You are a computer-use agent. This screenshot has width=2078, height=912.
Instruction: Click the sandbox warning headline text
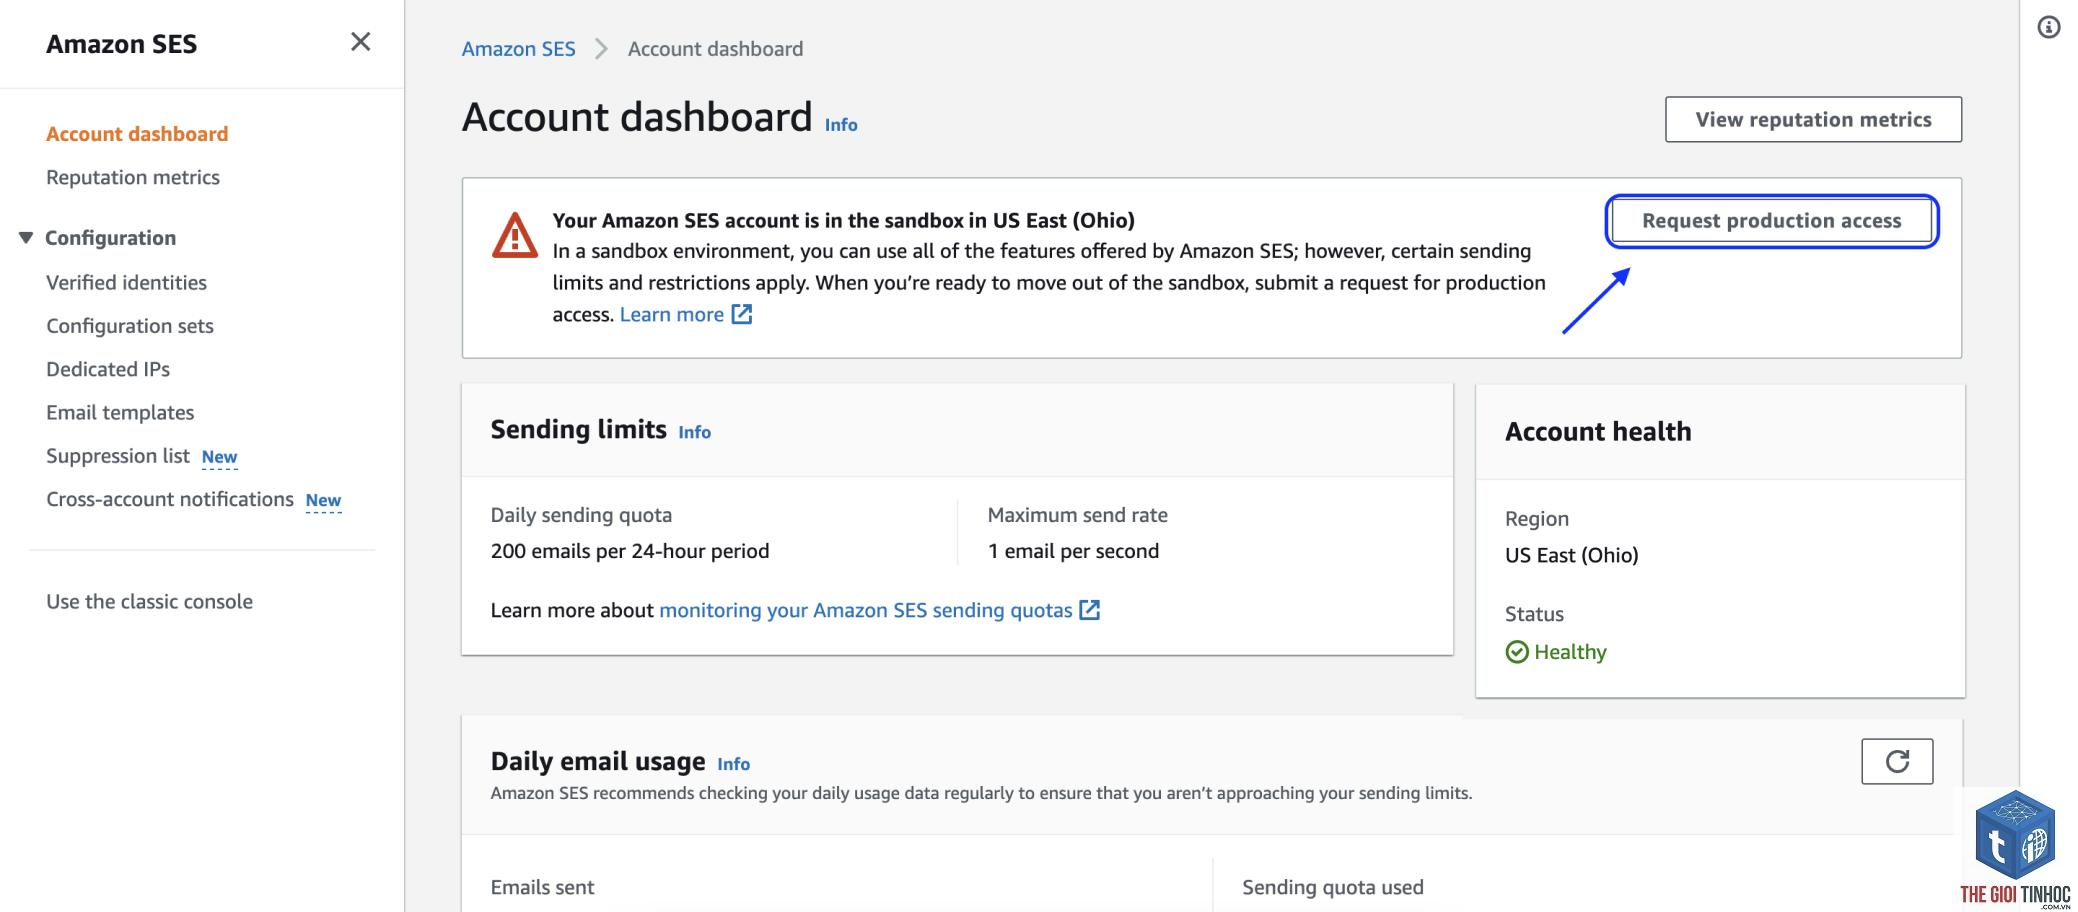pyautogui.click(x=844, y=220)
